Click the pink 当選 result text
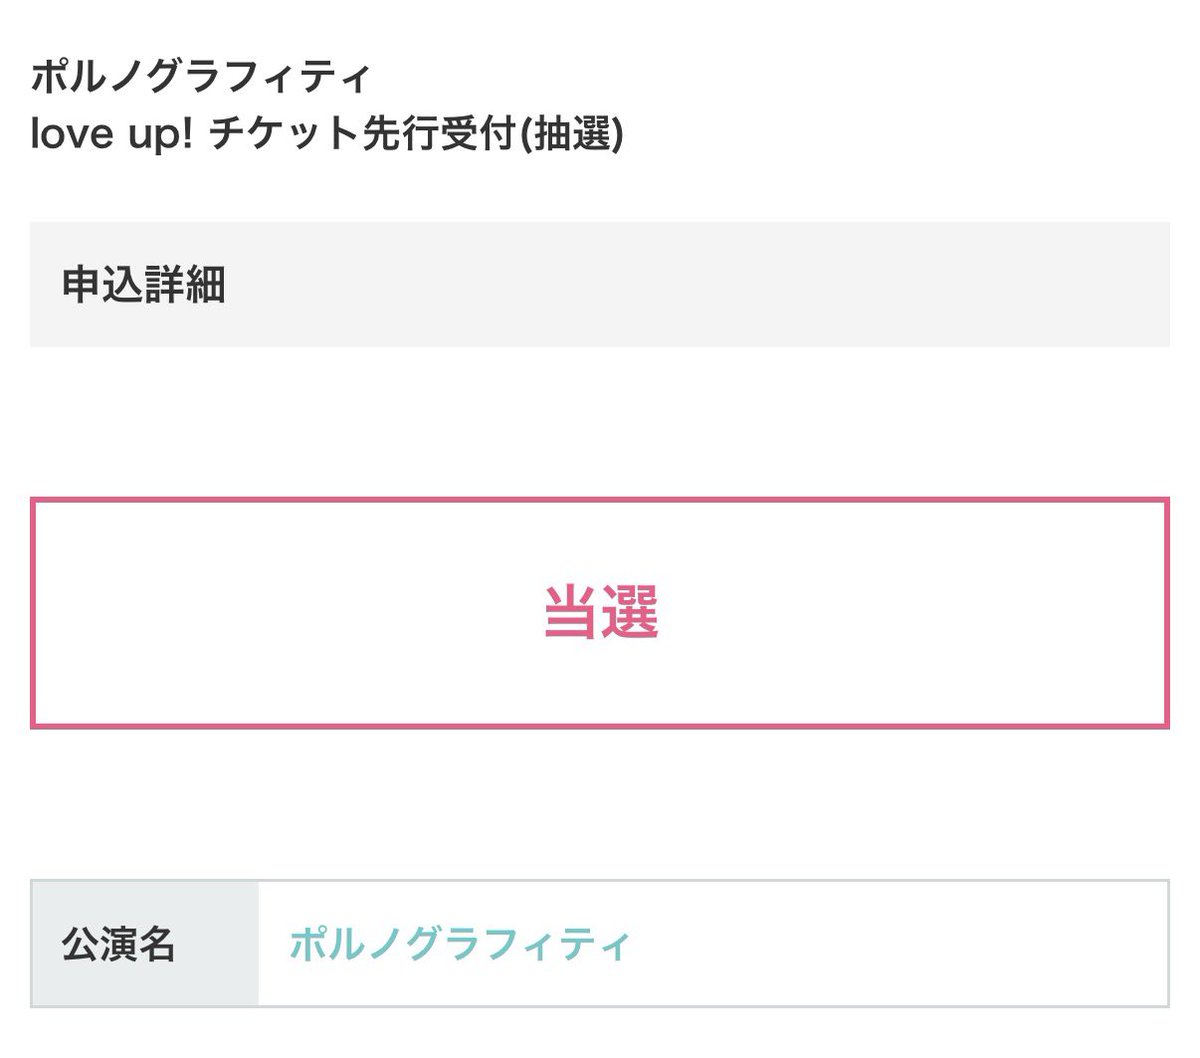The width and height of the screenshot is (1200, 1058). coord(601,612)
